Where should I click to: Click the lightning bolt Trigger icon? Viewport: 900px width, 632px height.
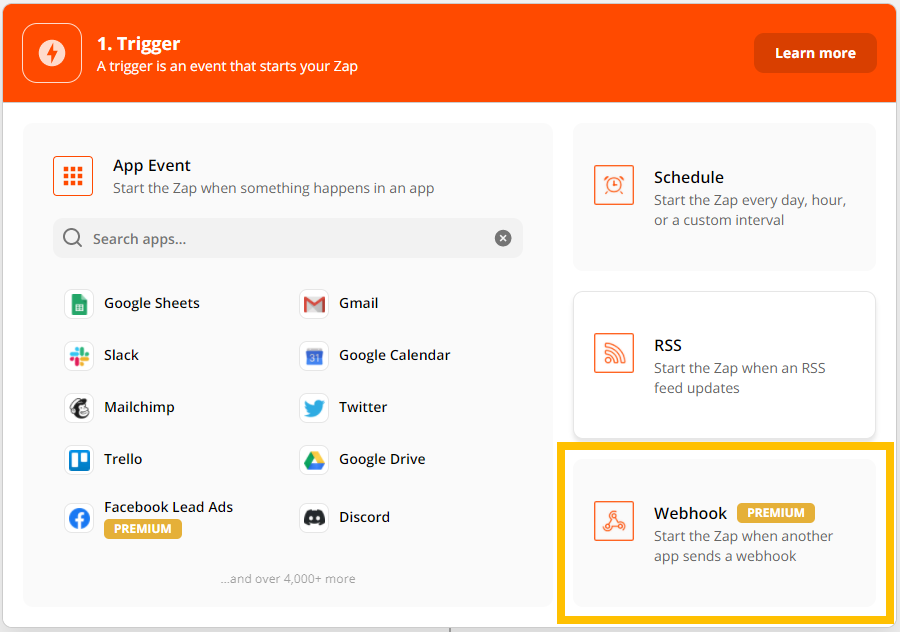point(52,53)
